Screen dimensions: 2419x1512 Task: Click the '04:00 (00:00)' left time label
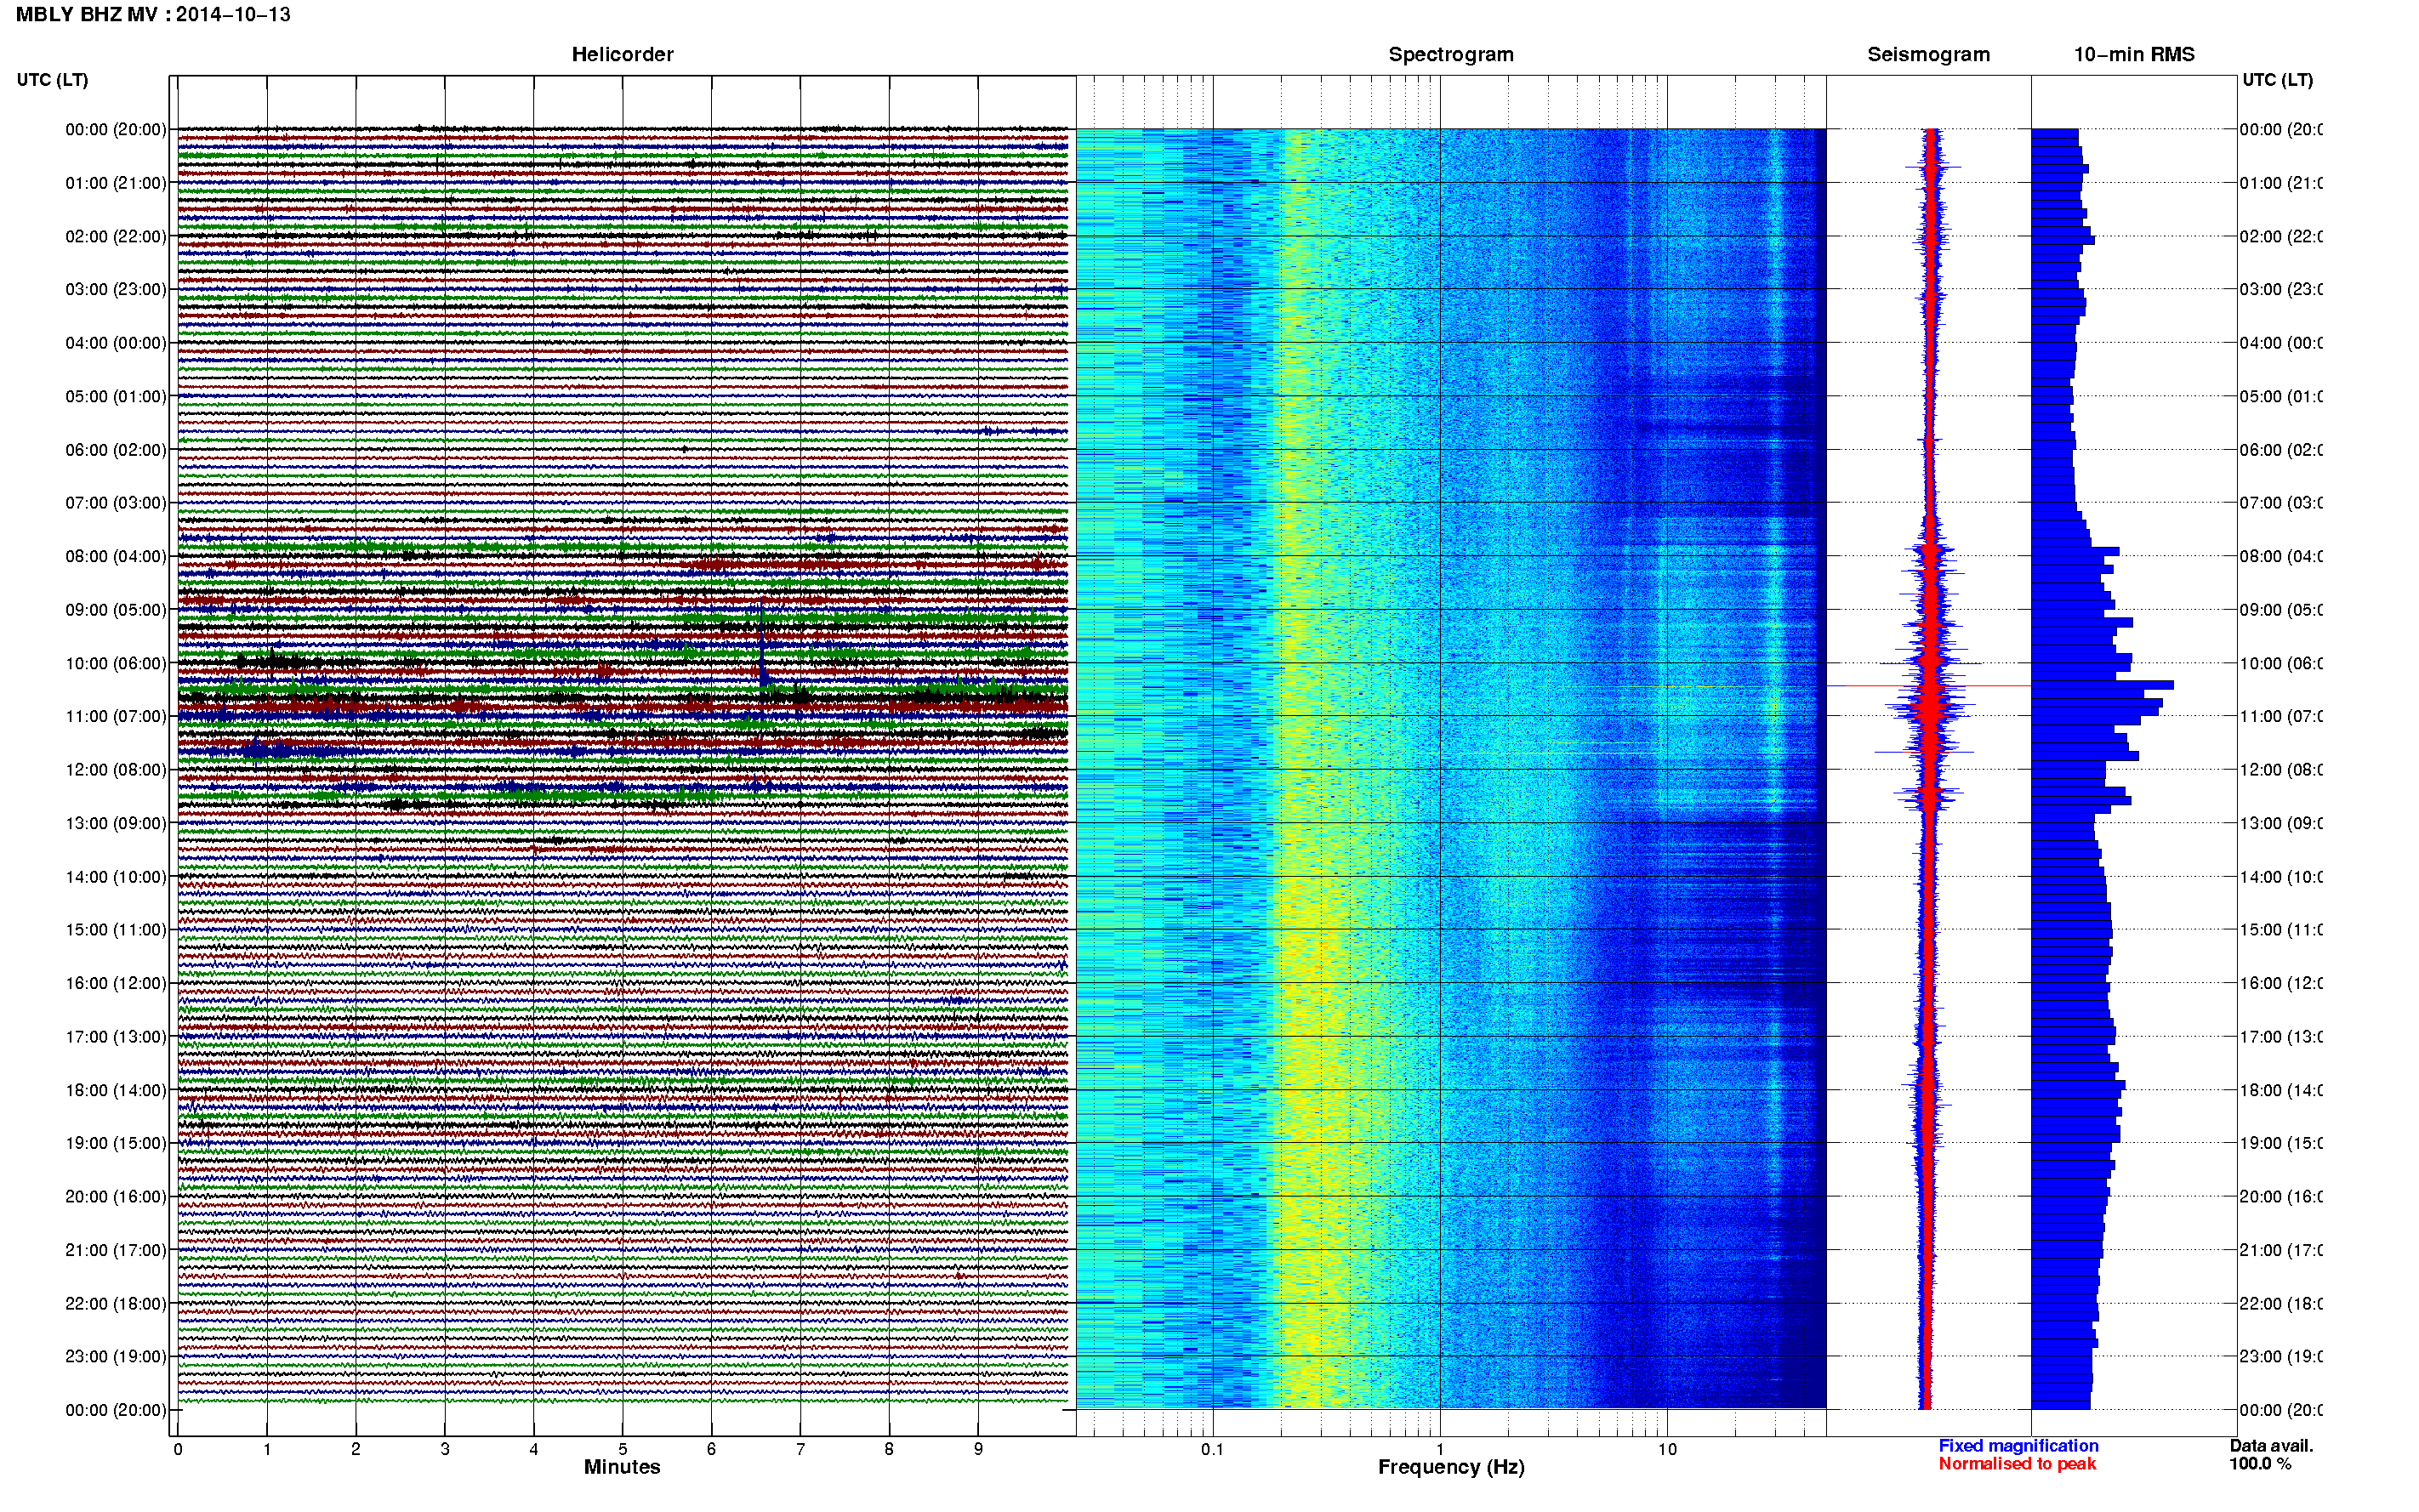click(116, 343)
